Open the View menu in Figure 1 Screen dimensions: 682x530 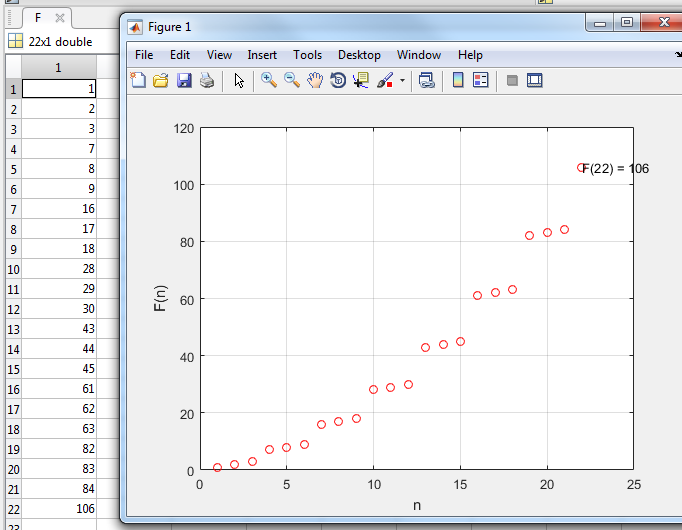coord(219,55)
